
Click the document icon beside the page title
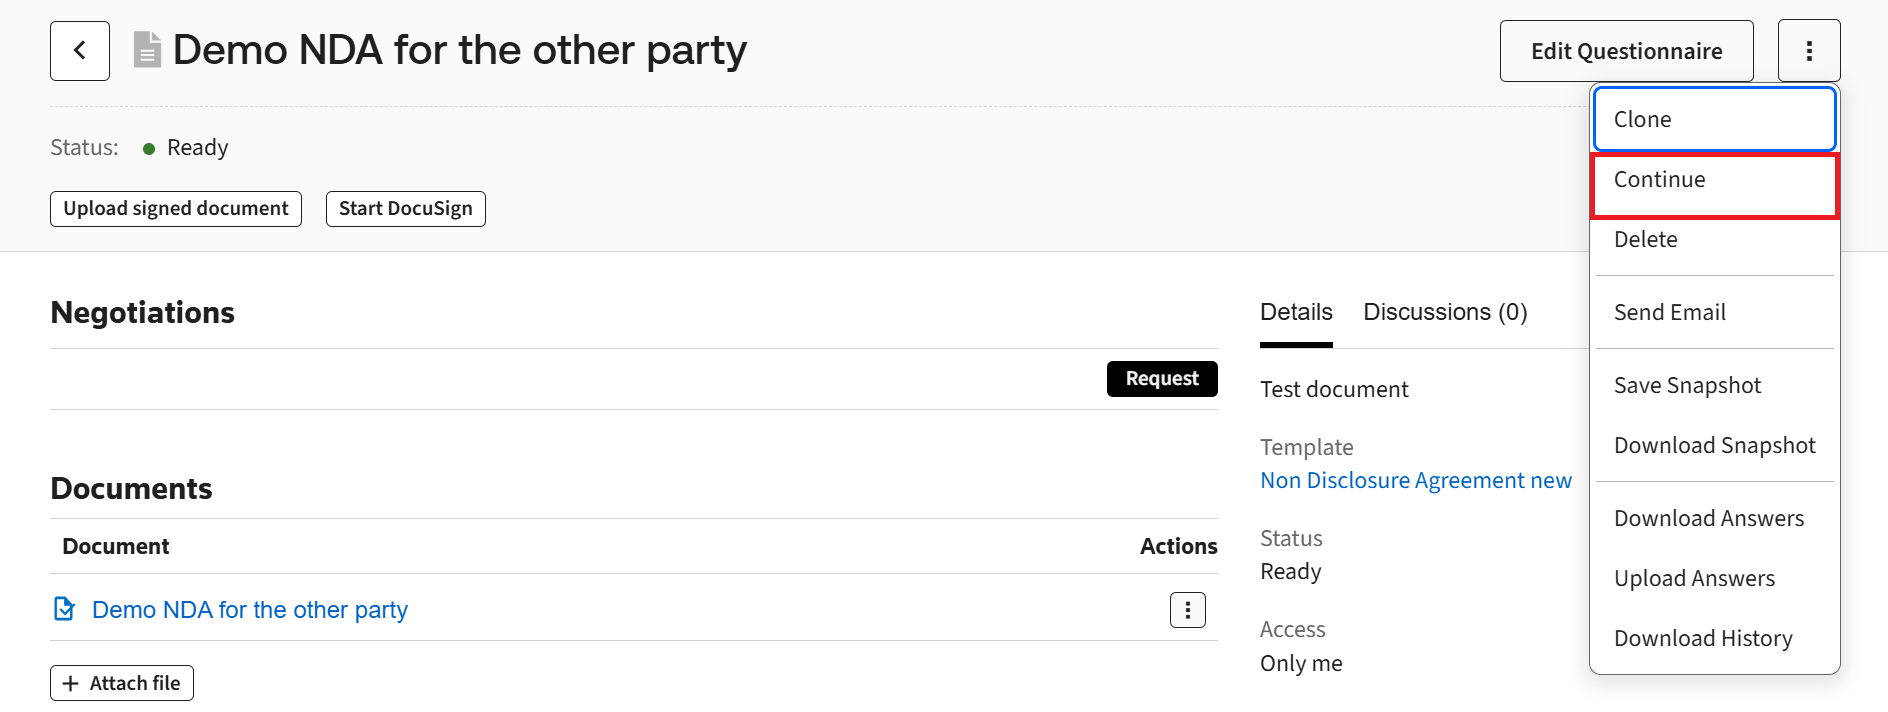pos(146,48)
